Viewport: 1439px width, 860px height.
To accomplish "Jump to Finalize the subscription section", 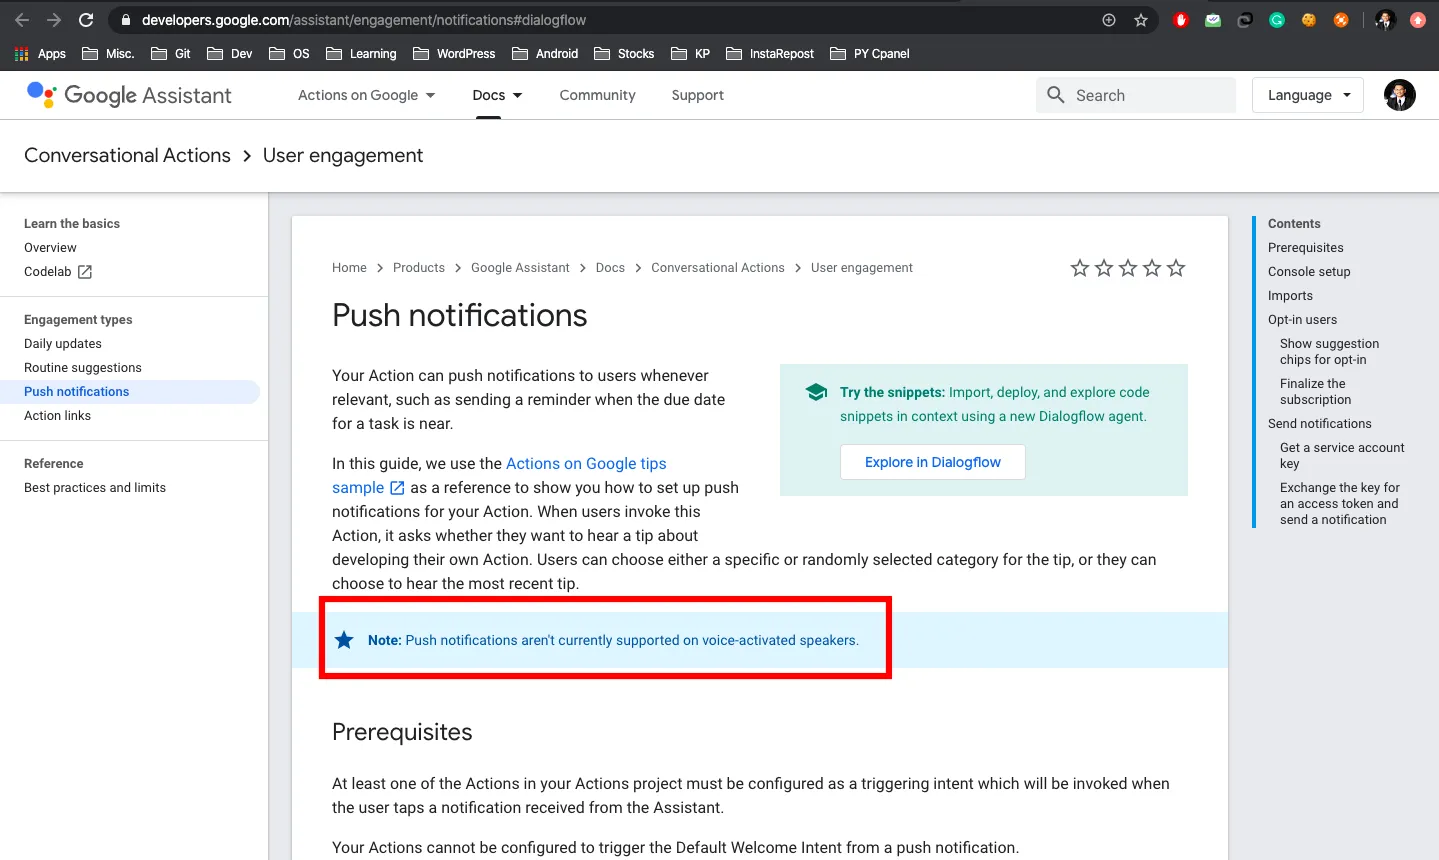I will [1315, 392].
